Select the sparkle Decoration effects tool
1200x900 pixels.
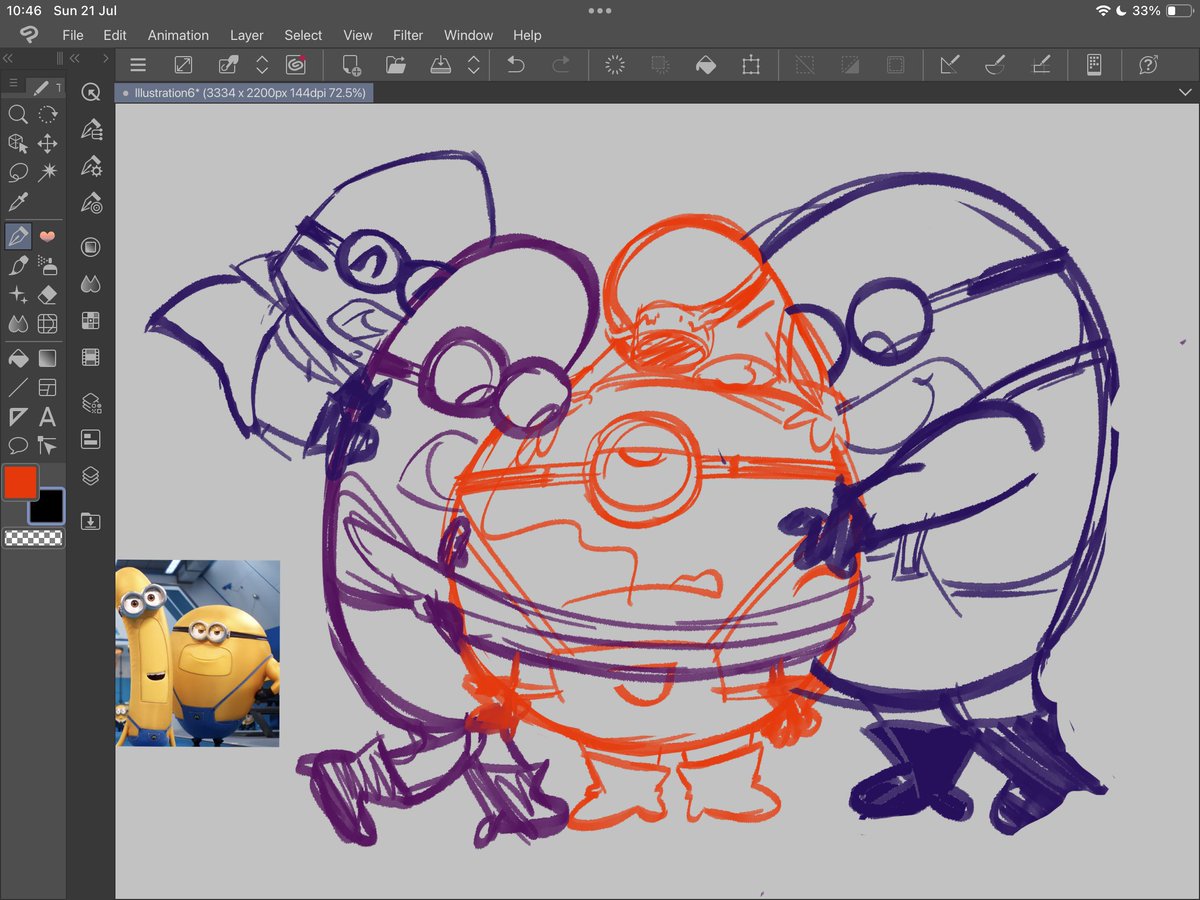(17, 295)
